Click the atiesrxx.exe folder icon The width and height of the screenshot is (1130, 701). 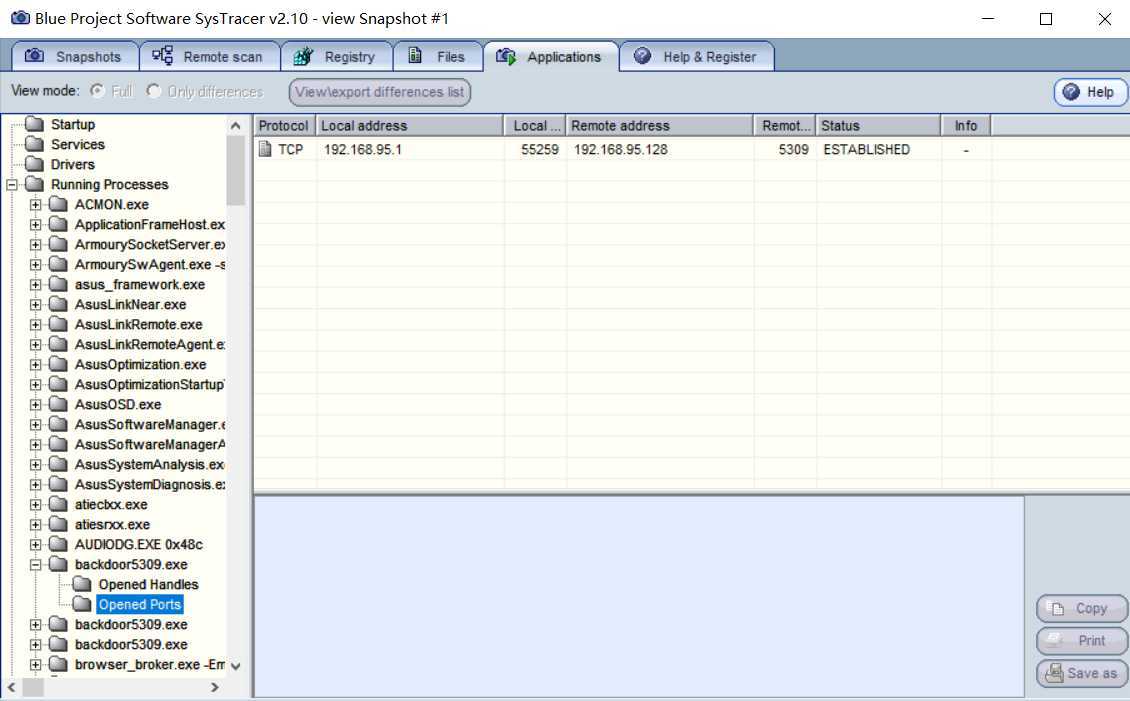click(x=58, y=524)
